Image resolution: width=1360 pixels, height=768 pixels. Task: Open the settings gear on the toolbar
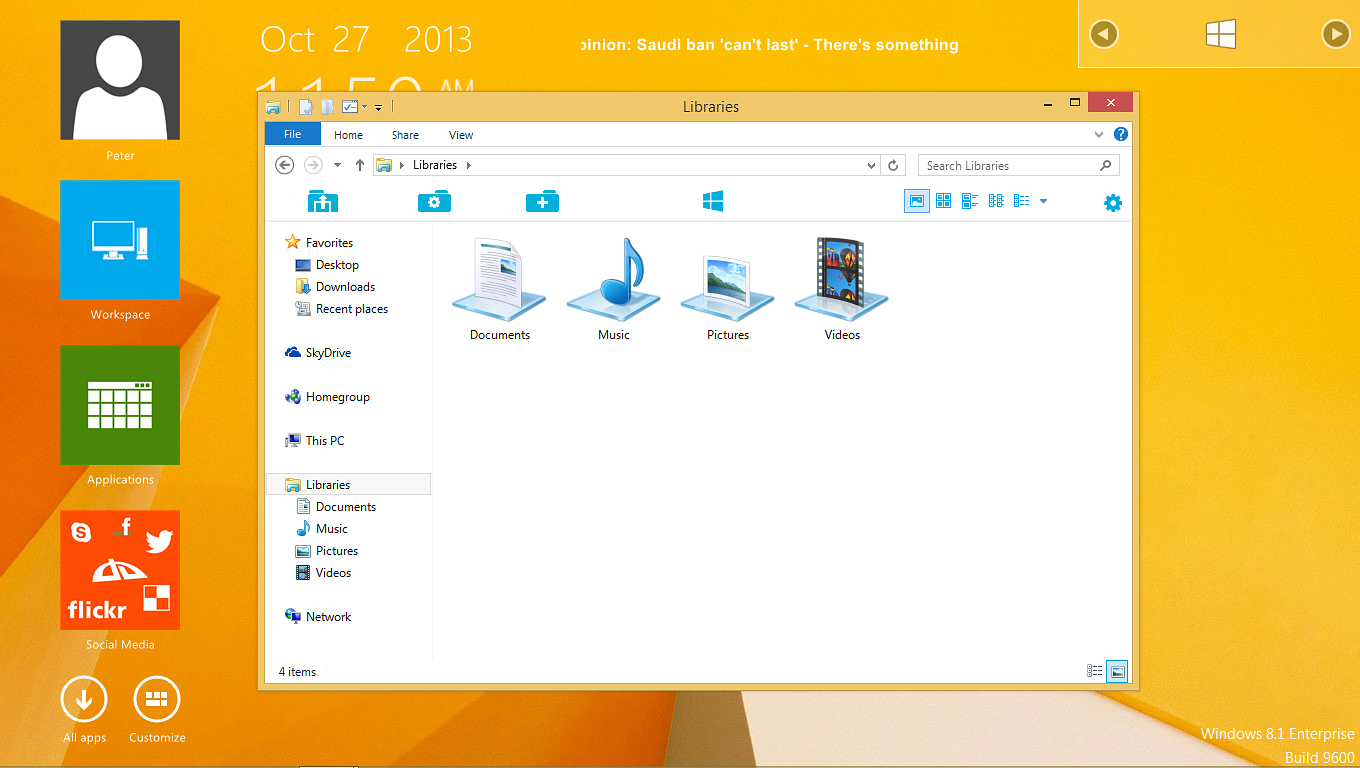(1112, 200)
